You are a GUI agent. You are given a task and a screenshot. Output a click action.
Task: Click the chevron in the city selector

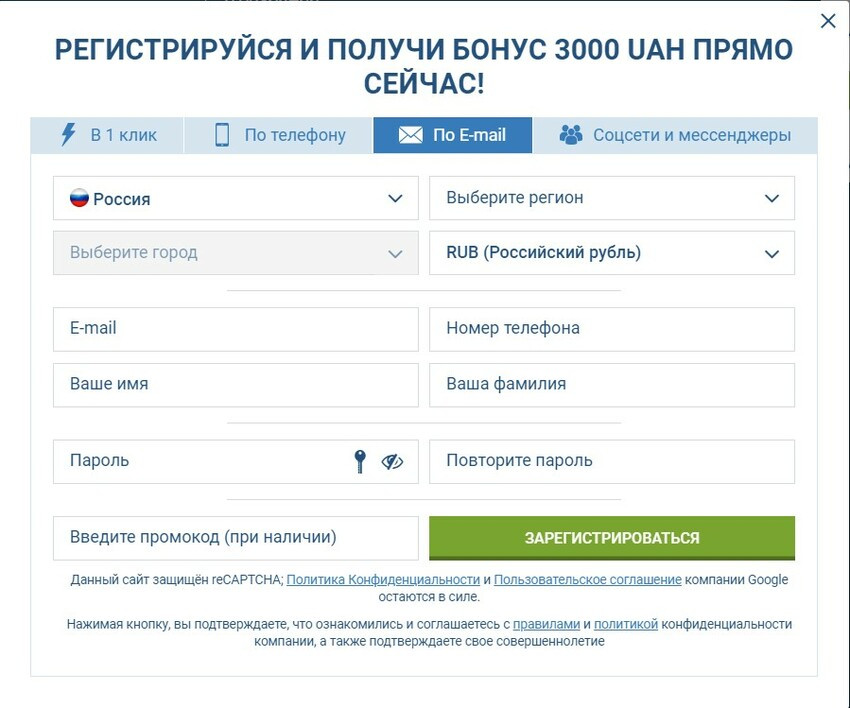[x=395, y=254]
